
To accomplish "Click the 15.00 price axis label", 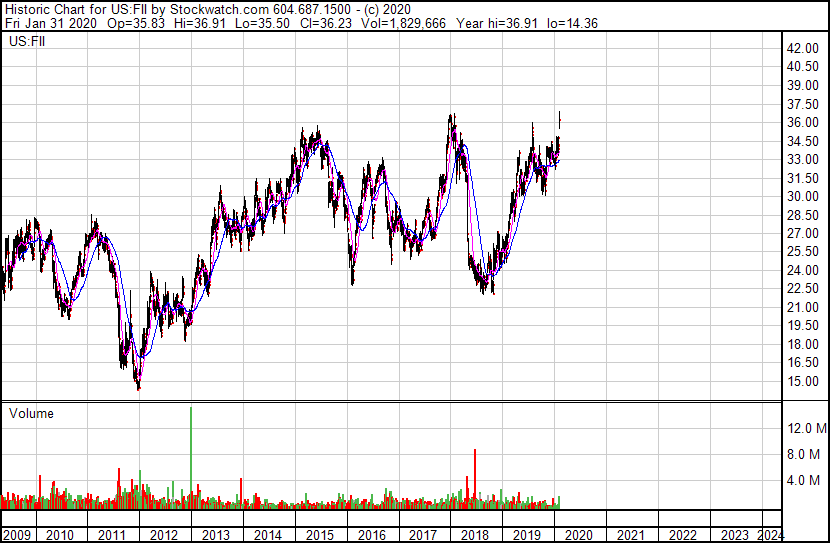I will 802,381.
